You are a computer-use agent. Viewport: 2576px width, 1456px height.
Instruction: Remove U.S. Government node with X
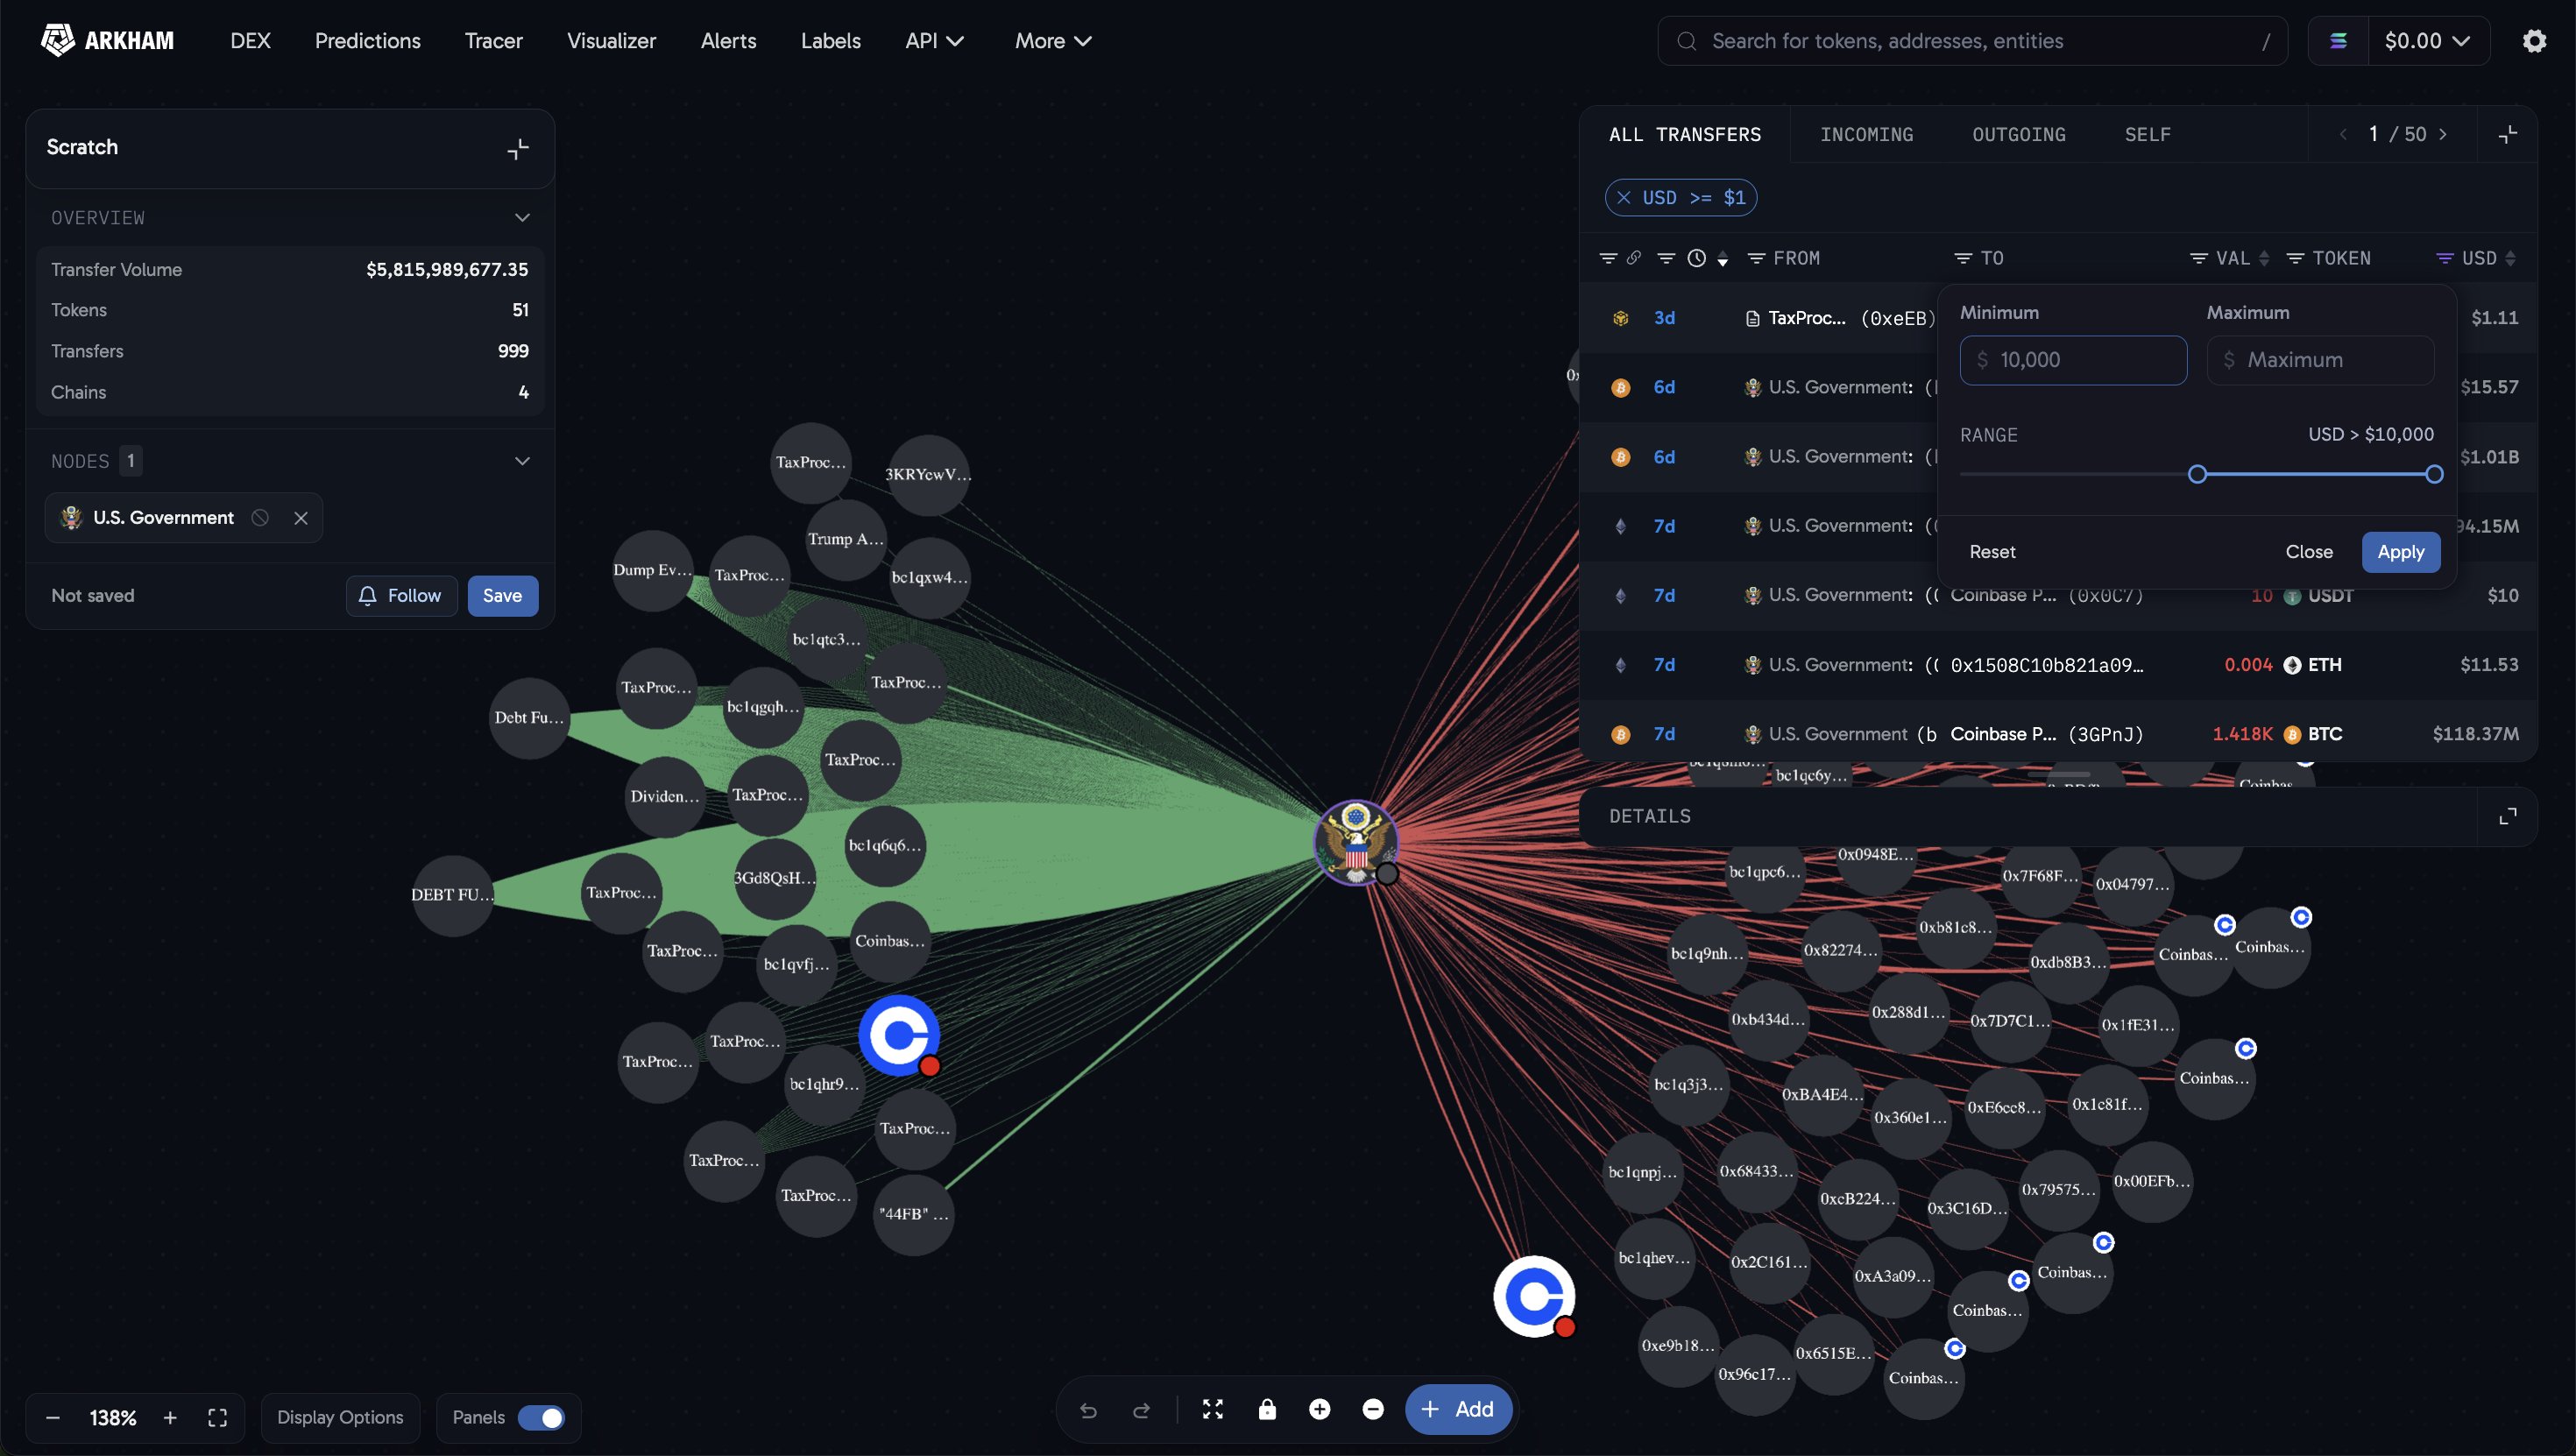pos(301,518)
